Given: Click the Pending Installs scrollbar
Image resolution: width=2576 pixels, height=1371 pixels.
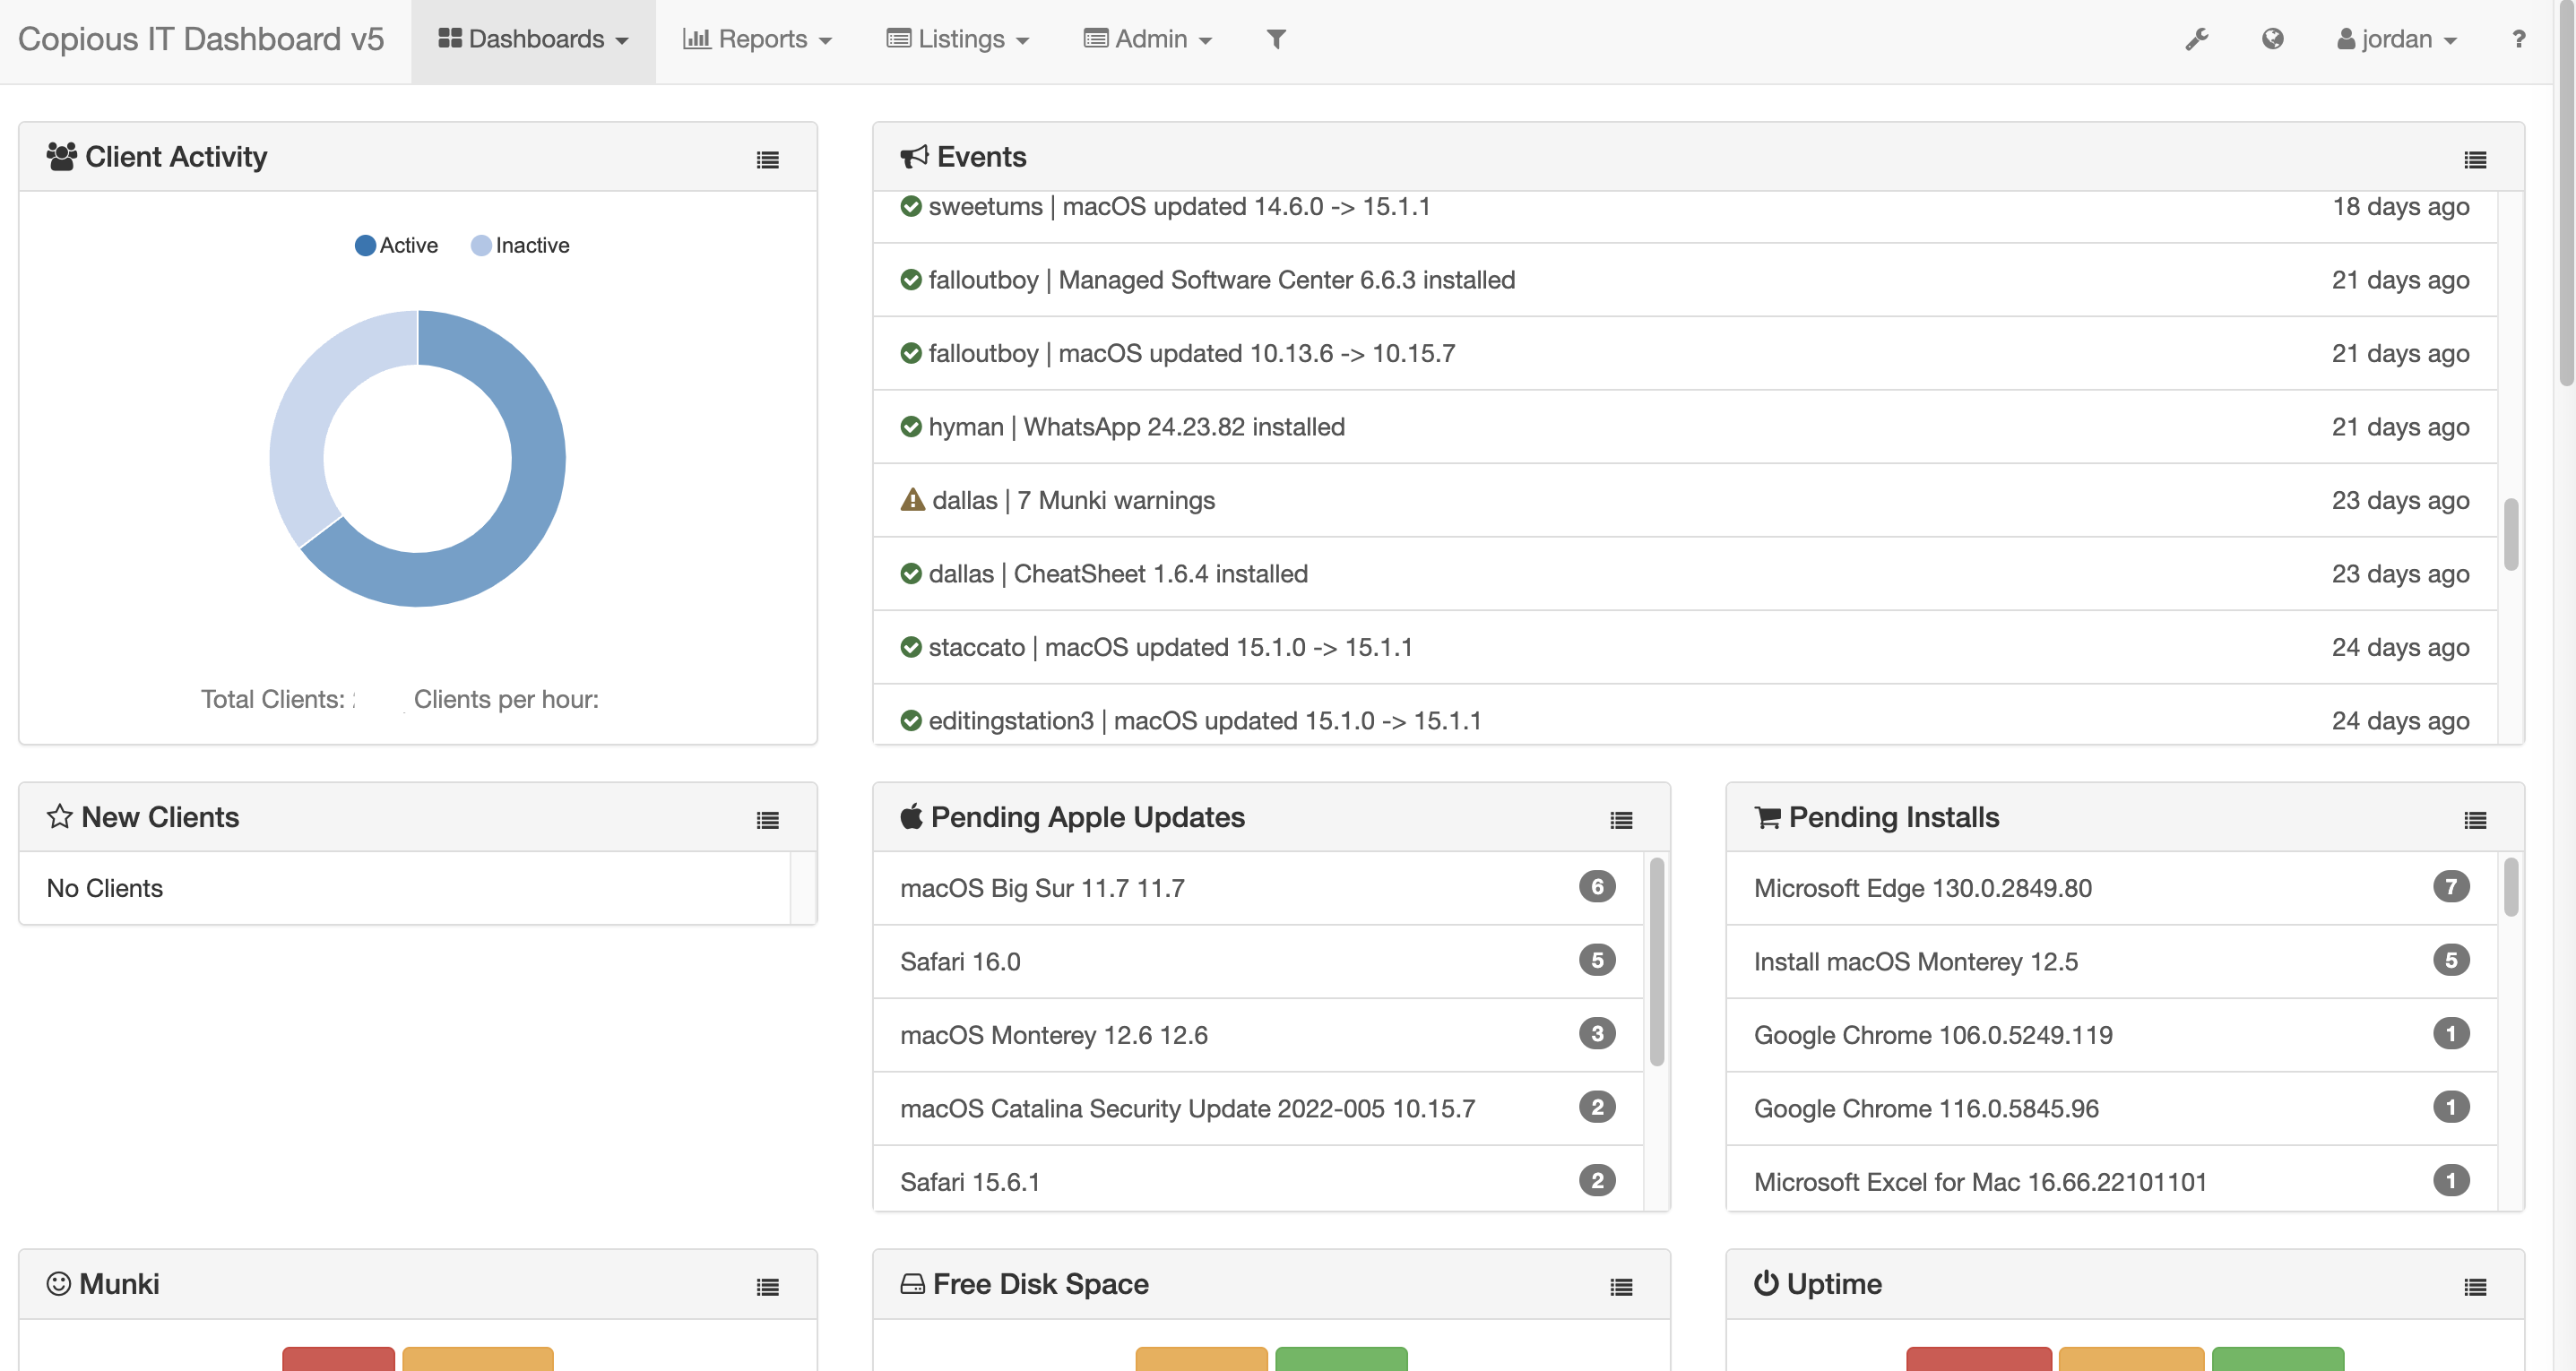Looking at the screenshot, I should pyautogui.click(x=2510, y=886).
